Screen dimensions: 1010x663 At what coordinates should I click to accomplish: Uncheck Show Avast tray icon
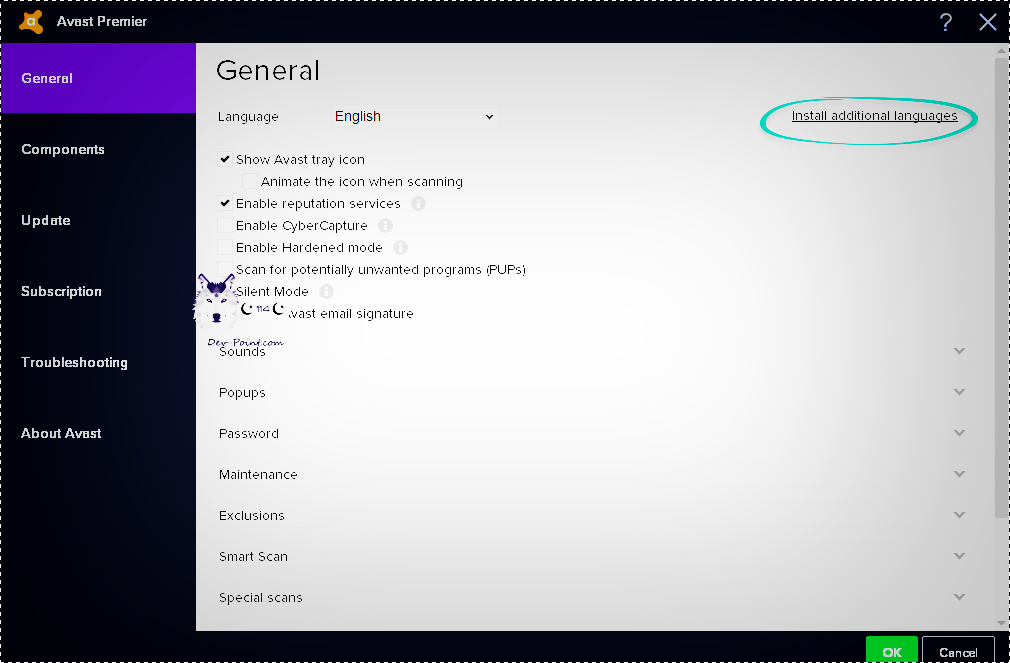pyautogui.click(x=225, y=159)
